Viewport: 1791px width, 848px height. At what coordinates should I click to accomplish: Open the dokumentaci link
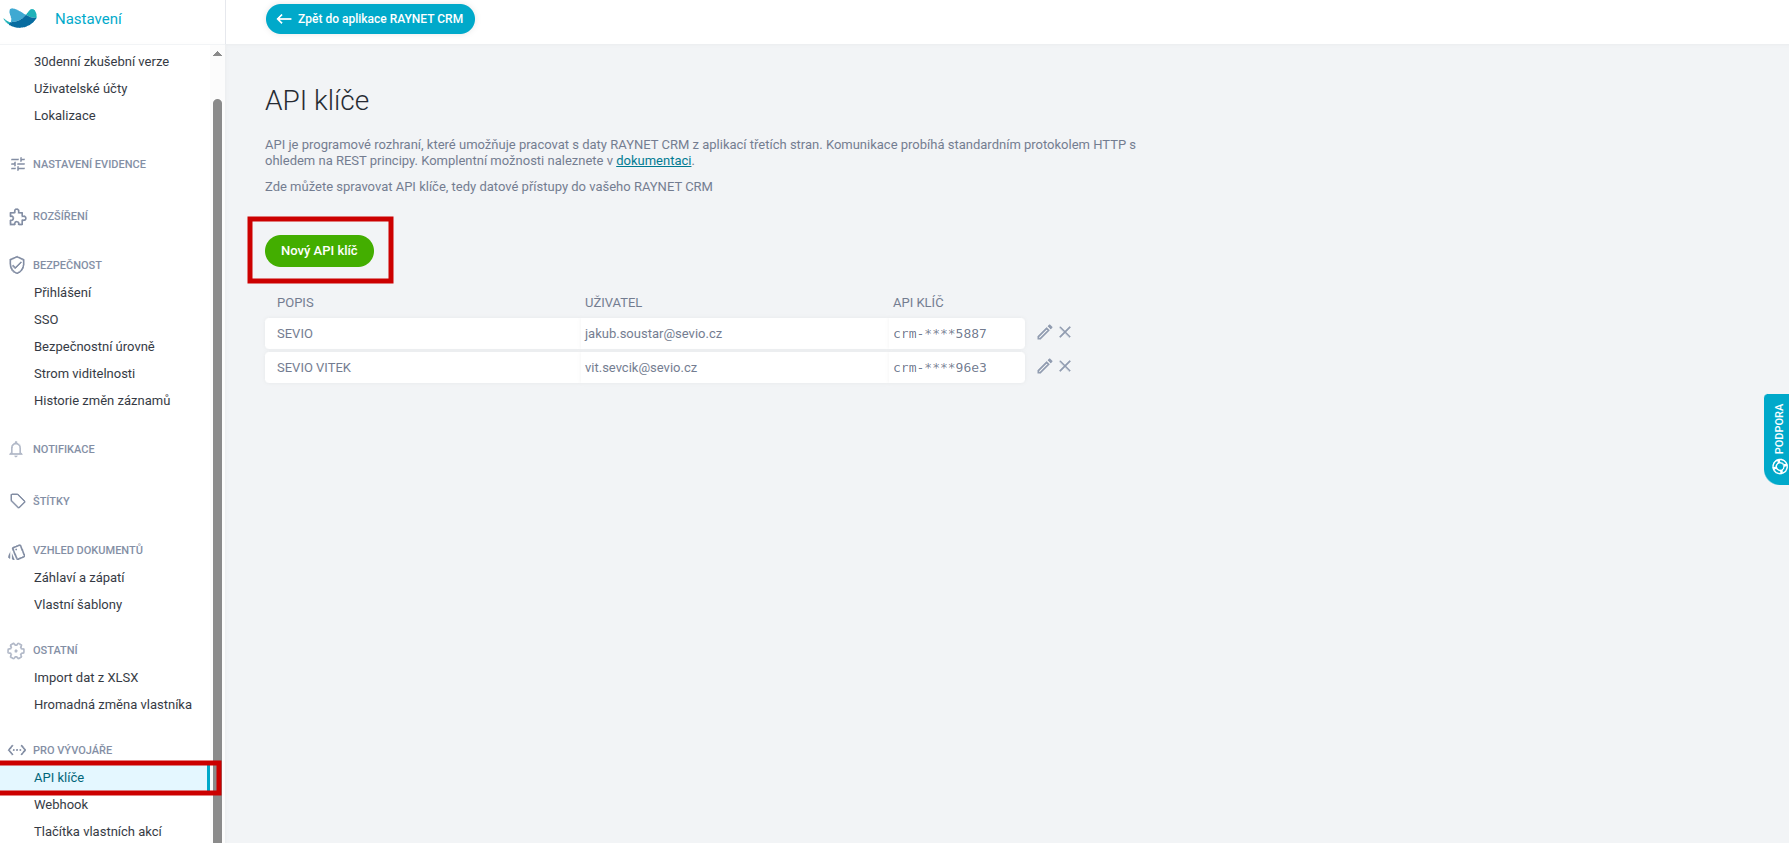(x=653, y=161)
